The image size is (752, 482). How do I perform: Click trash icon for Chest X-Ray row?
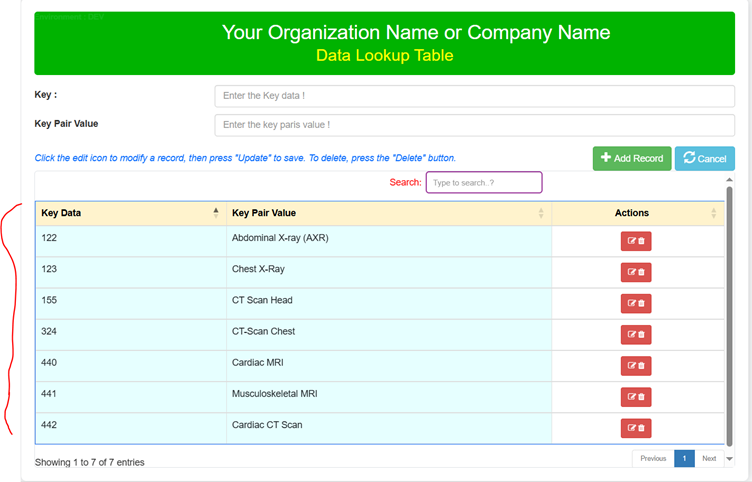pos(641,272)
